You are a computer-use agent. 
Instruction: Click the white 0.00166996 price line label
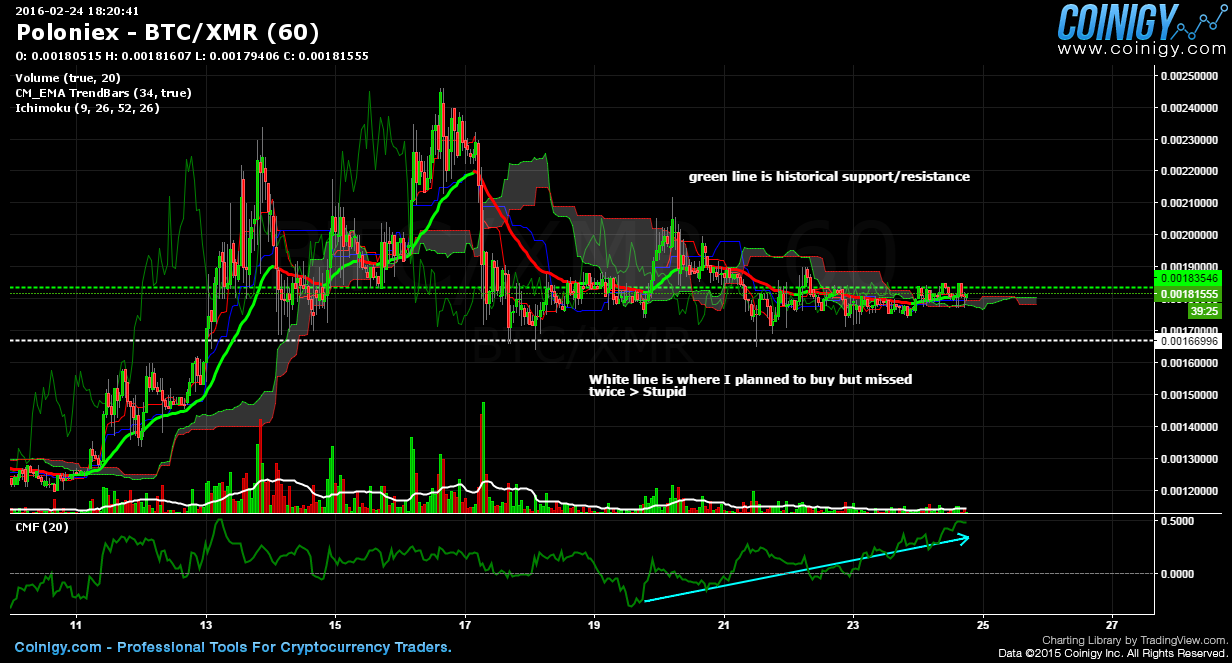(1187, 341)
